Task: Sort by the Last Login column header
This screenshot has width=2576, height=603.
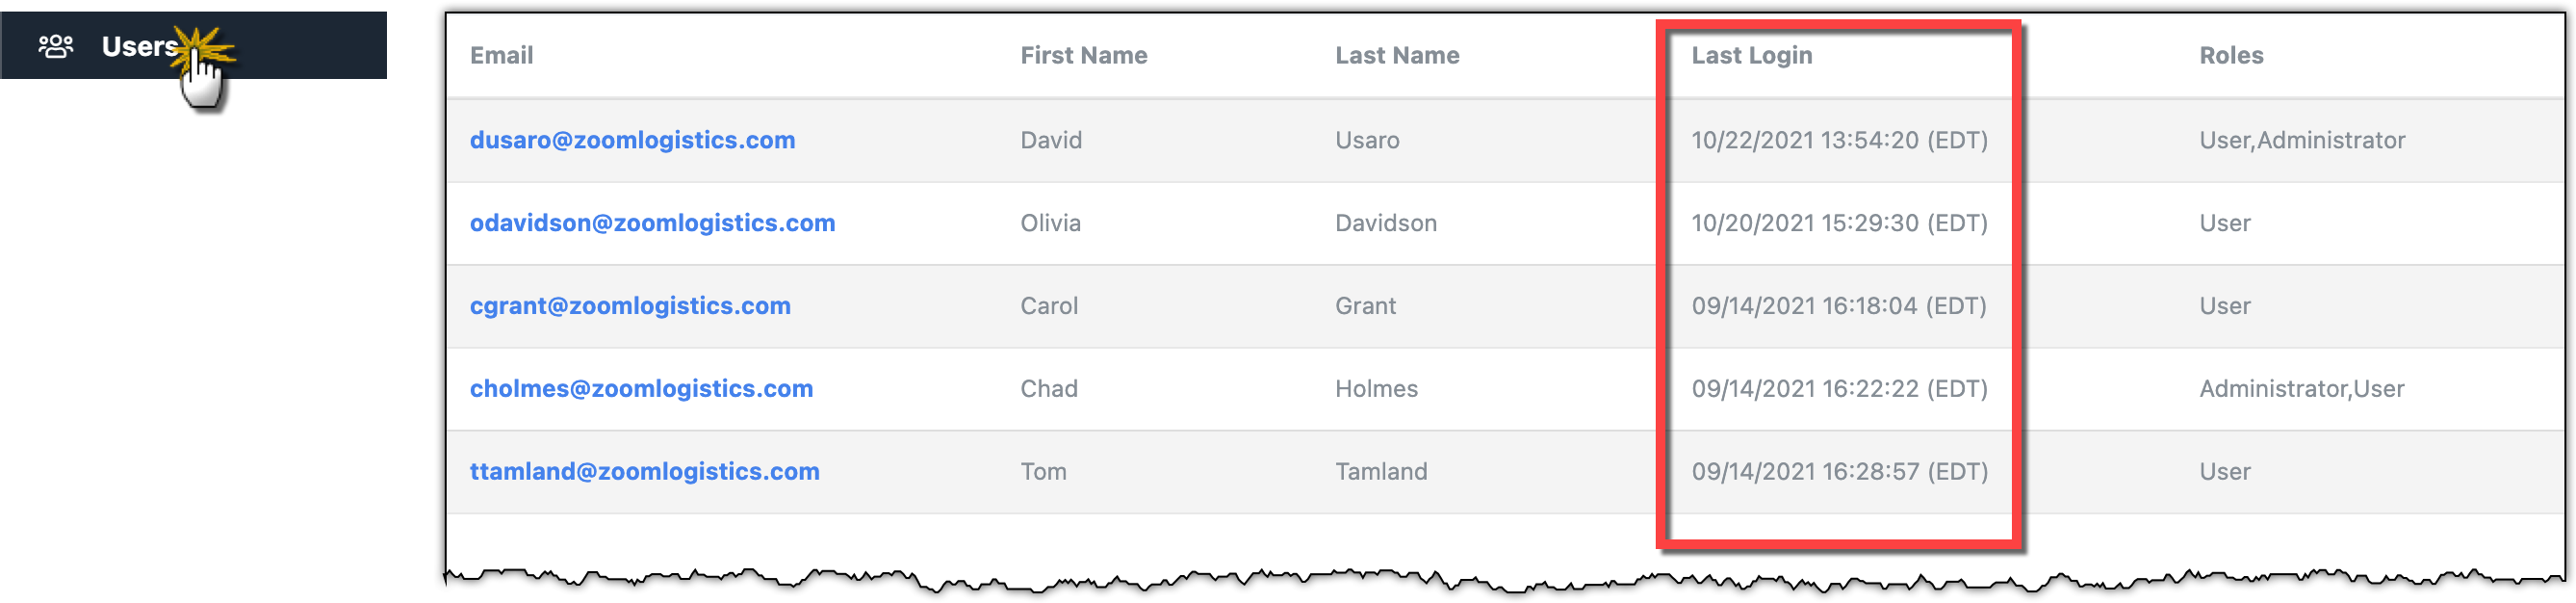Action: pyautogui.click(x=1751, y=56)
